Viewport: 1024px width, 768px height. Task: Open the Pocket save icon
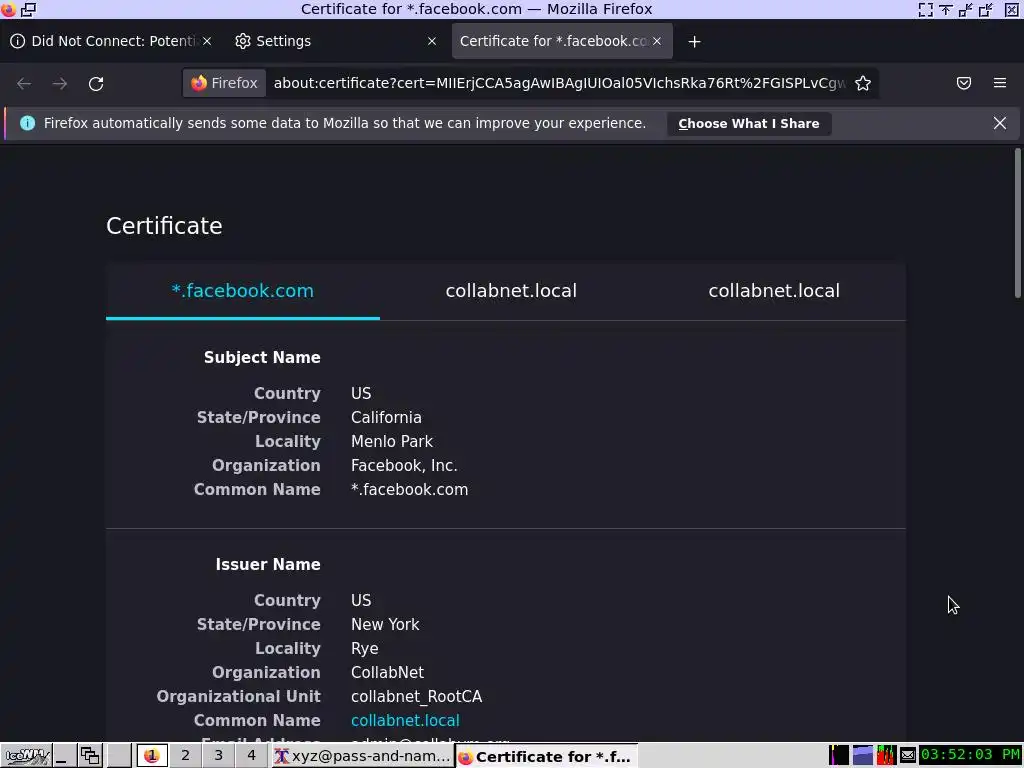coord(963,83)
